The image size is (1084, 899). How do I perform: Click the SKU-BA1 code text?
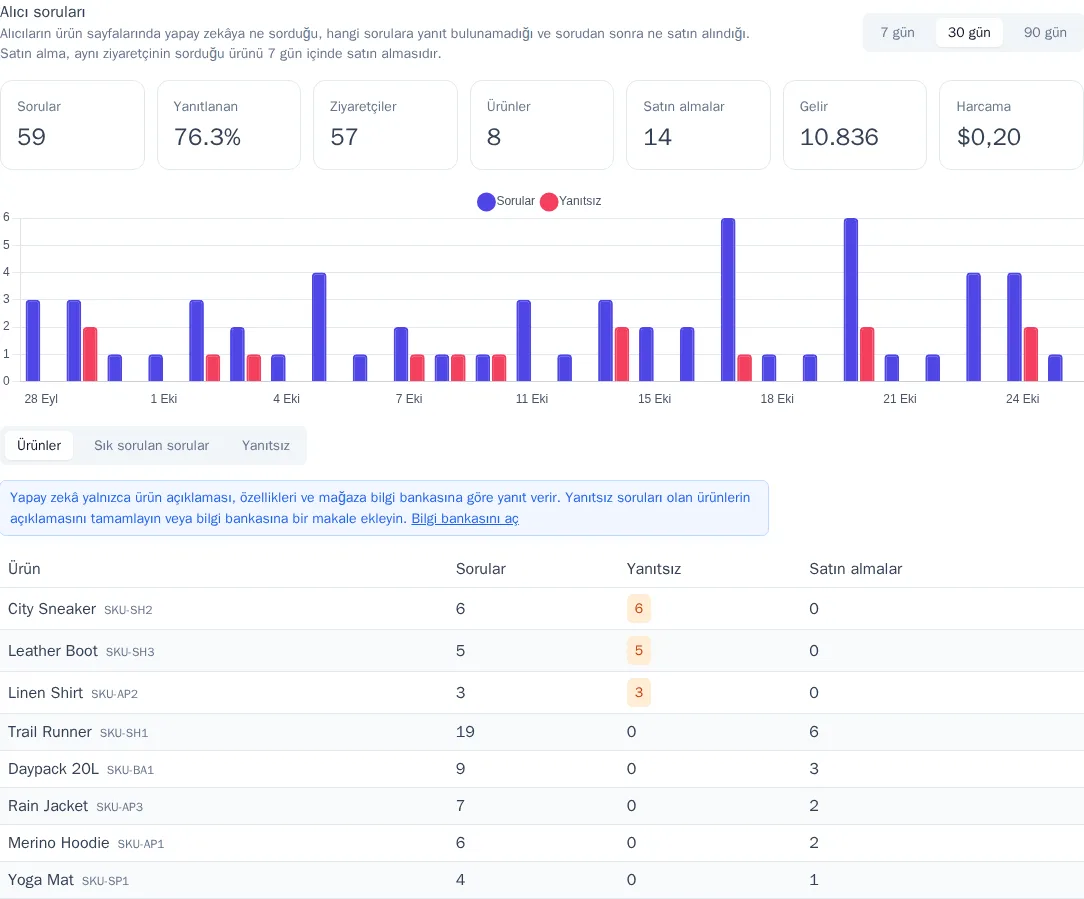coord(130,770)
